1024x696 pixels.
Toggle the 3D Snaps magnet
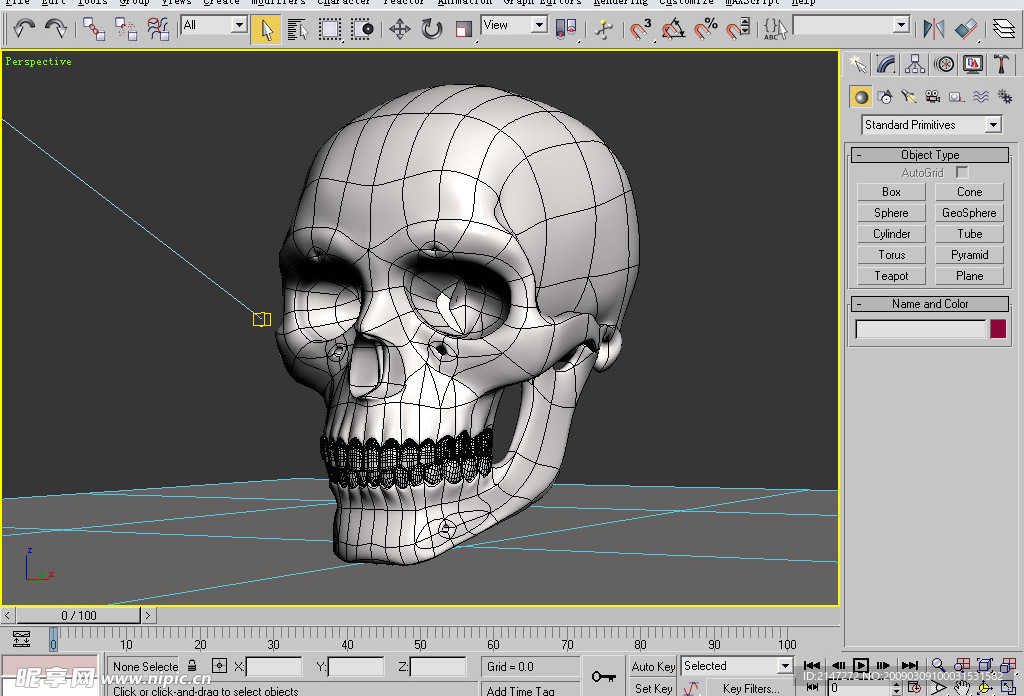pyautogui.click(x=641, y=29)
